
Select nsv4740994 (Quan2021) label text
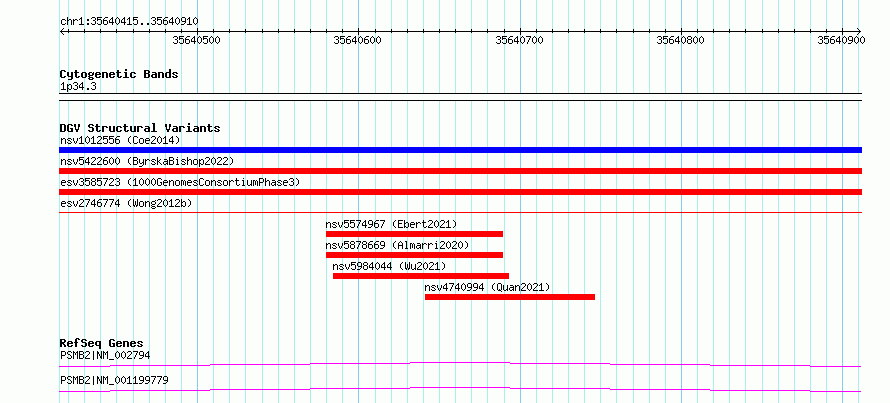488,287
